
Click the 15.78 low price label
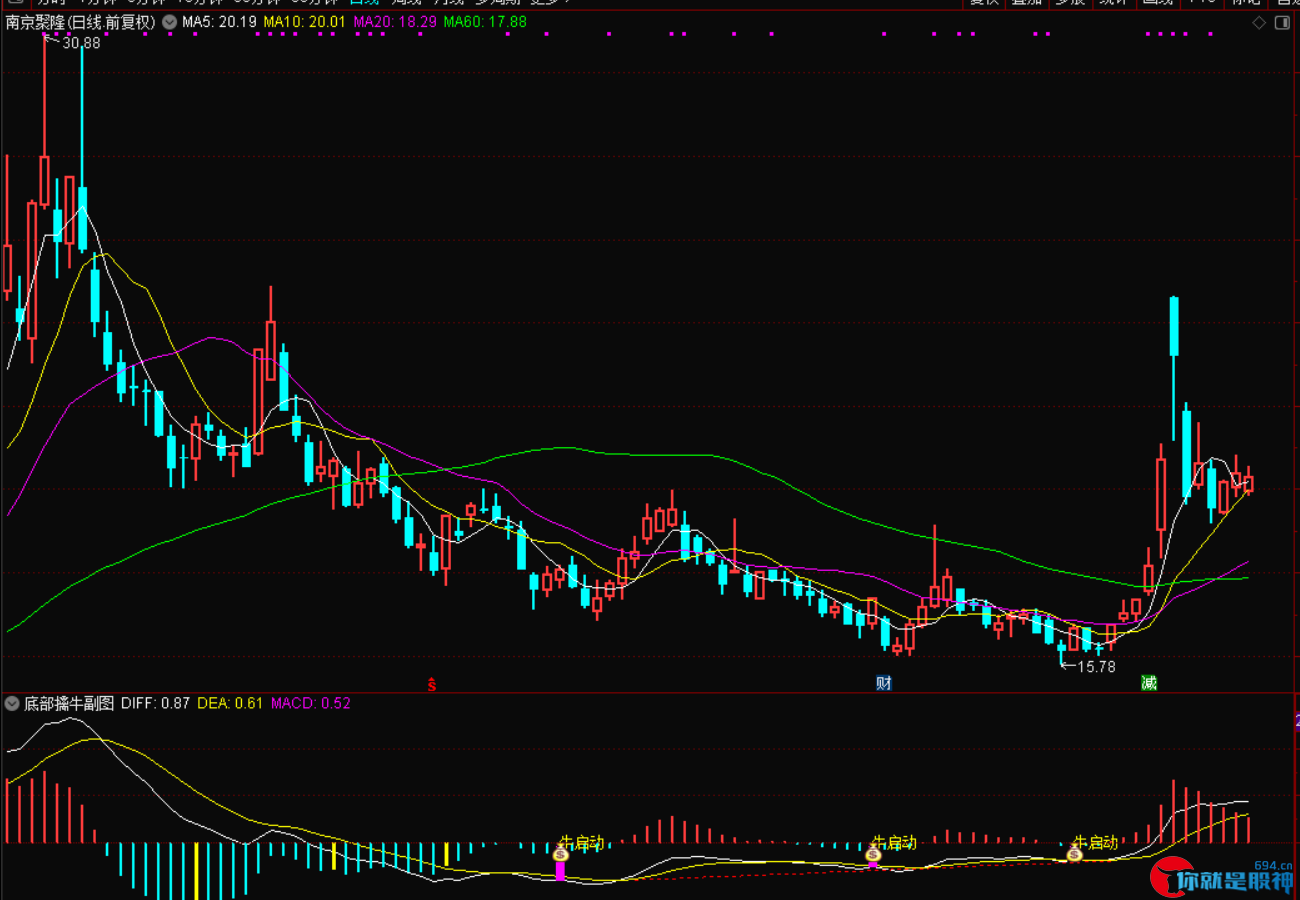tap(1096, 666)
